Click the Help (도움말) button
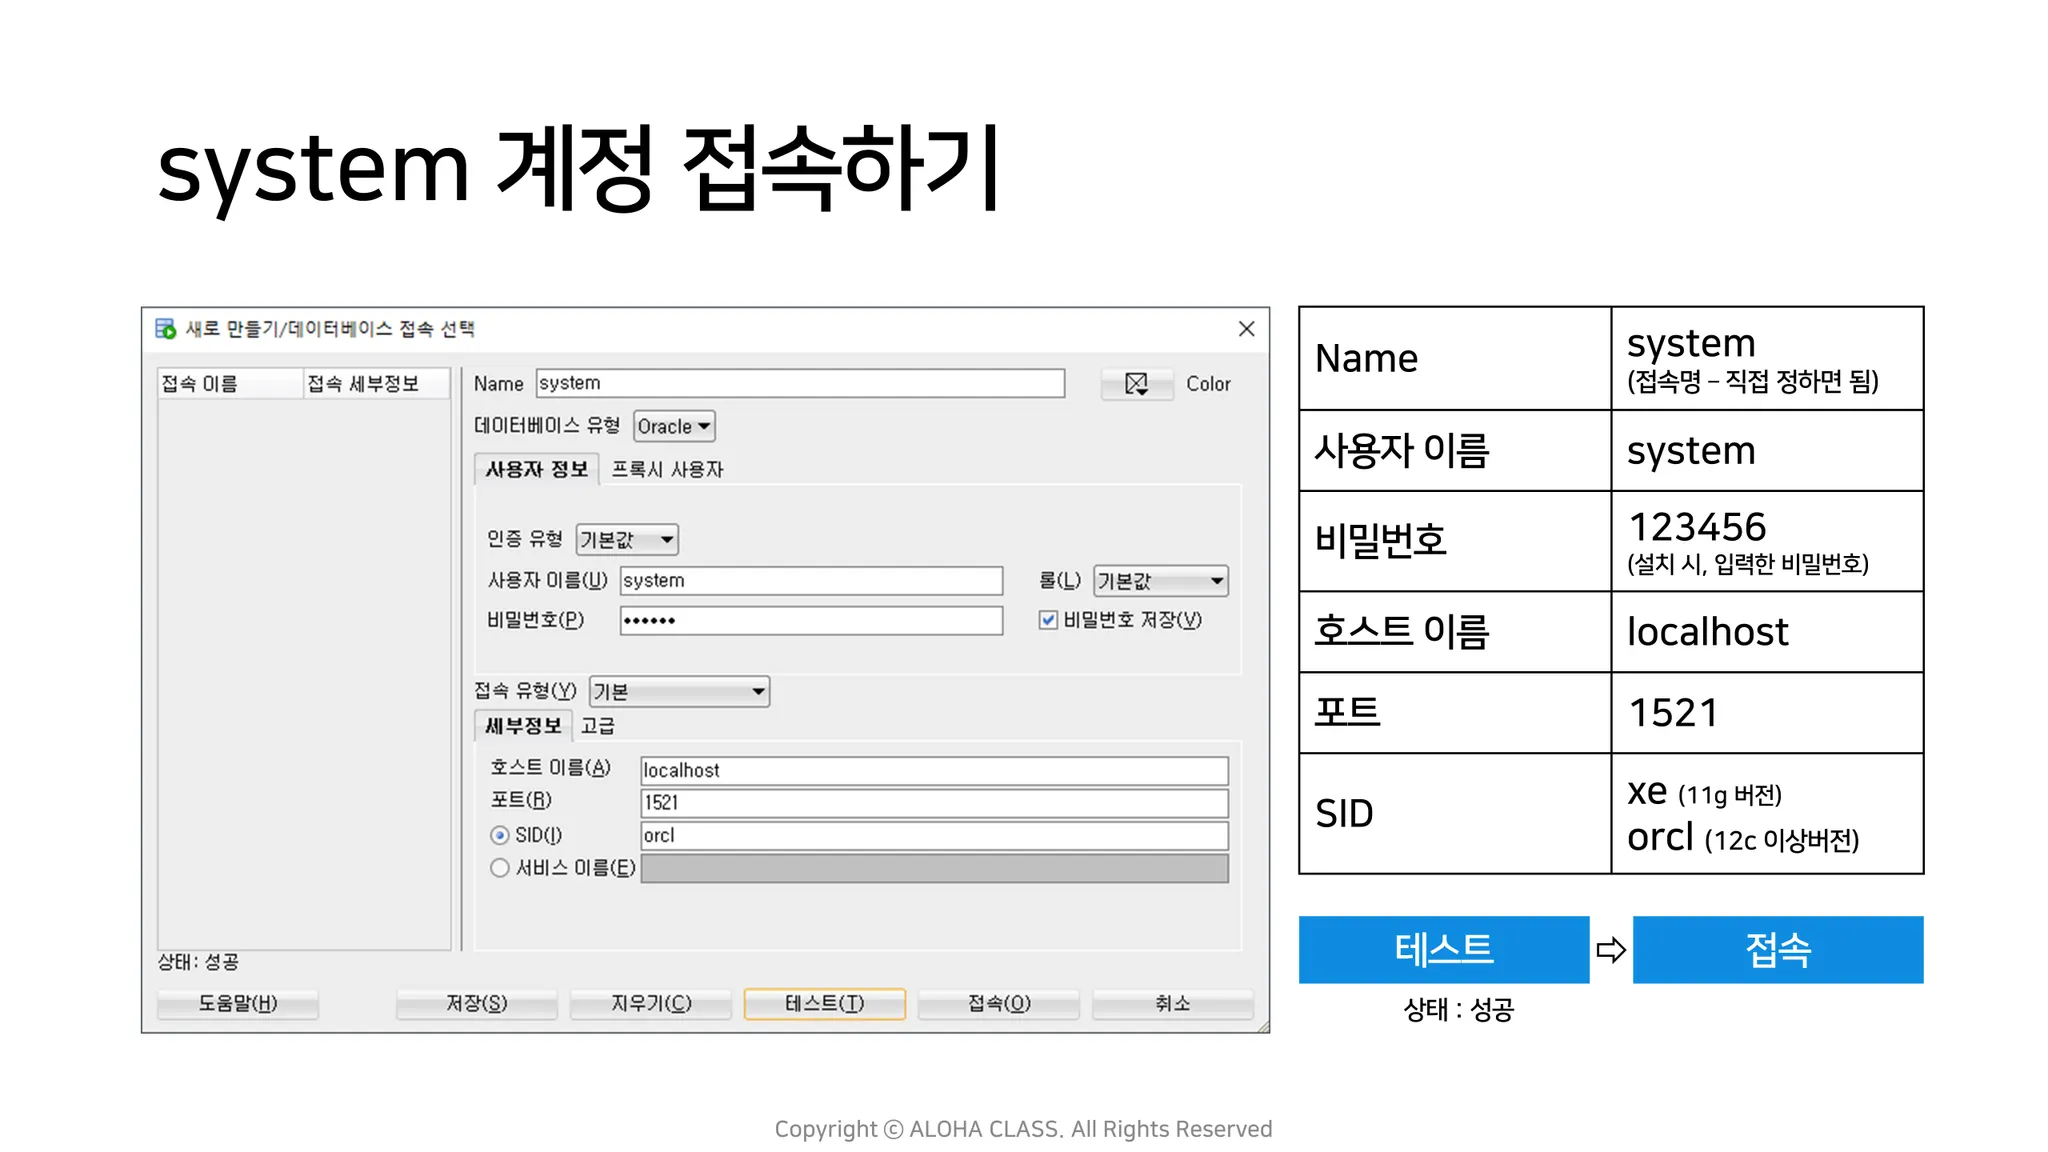The image size is (2048, 1152). point(238,1003)
